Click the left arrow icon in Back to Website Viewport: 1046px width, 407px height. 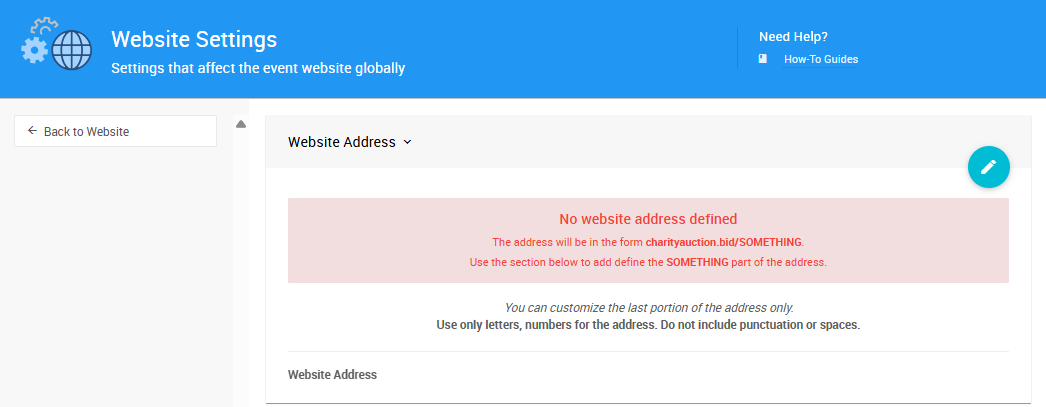32,131
